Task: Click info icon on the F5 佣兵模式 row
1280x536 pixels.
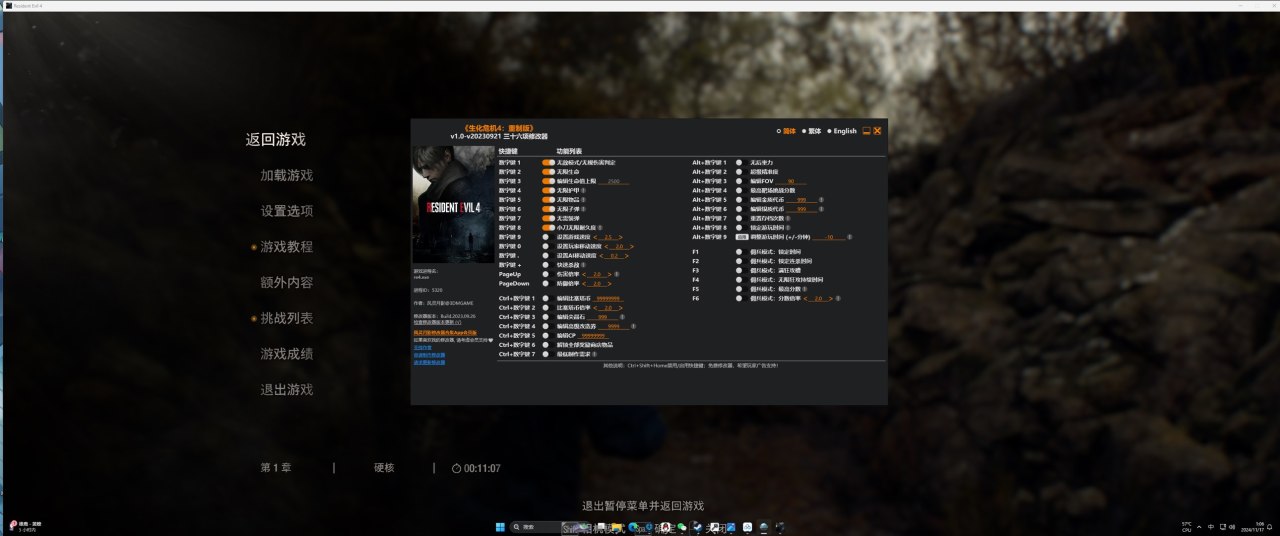Action: coord(805,289)
